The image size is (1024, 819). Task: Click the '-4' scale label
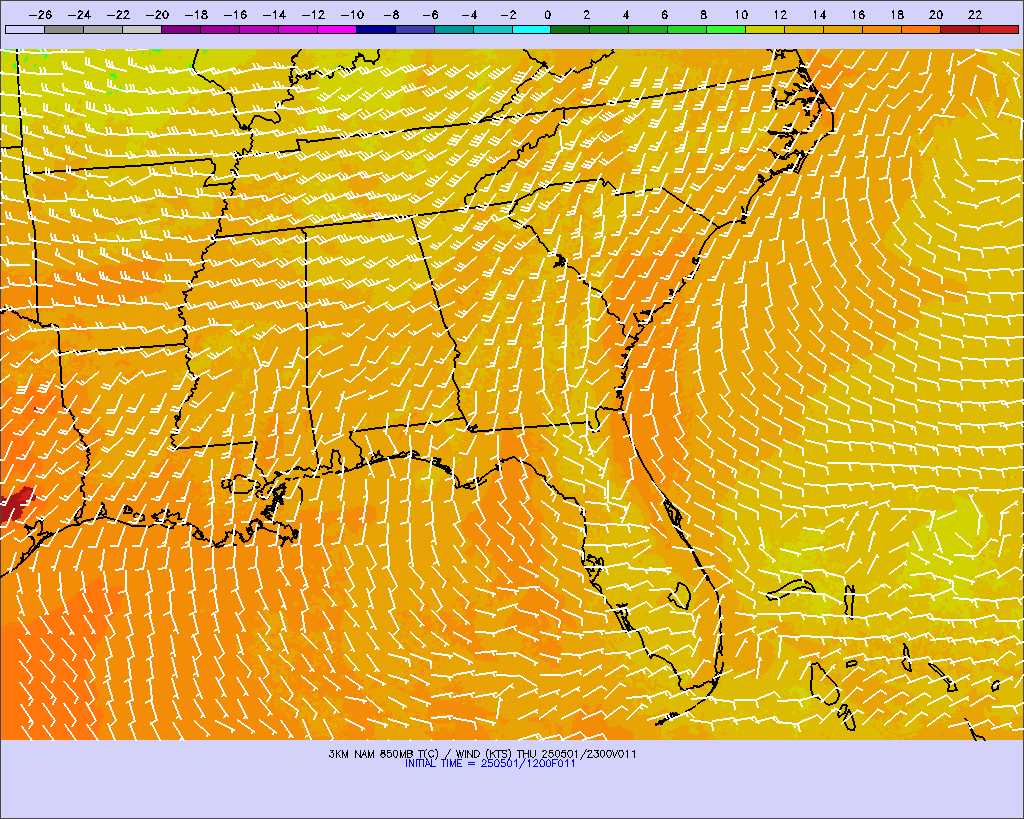[469, 15]
